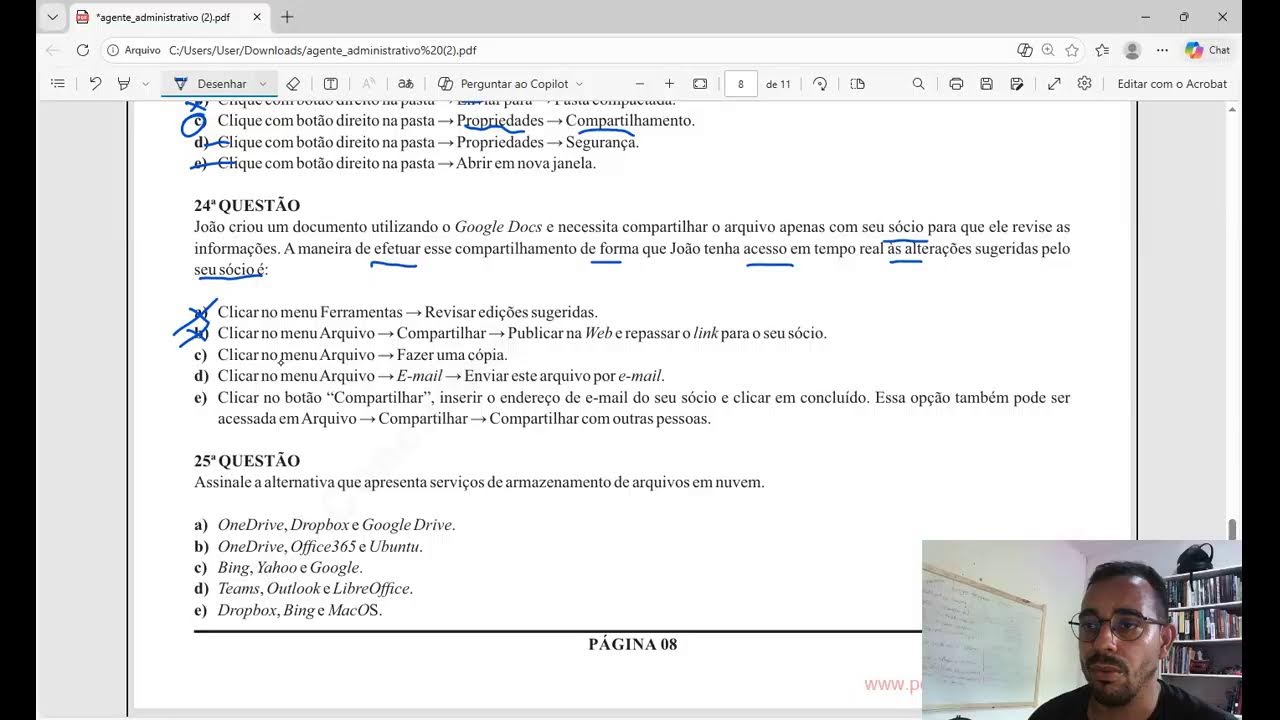Click option 'Fazer uma cópia' text
The width and height of the screenshot is (1280, 720).
(x=452, y=355)
